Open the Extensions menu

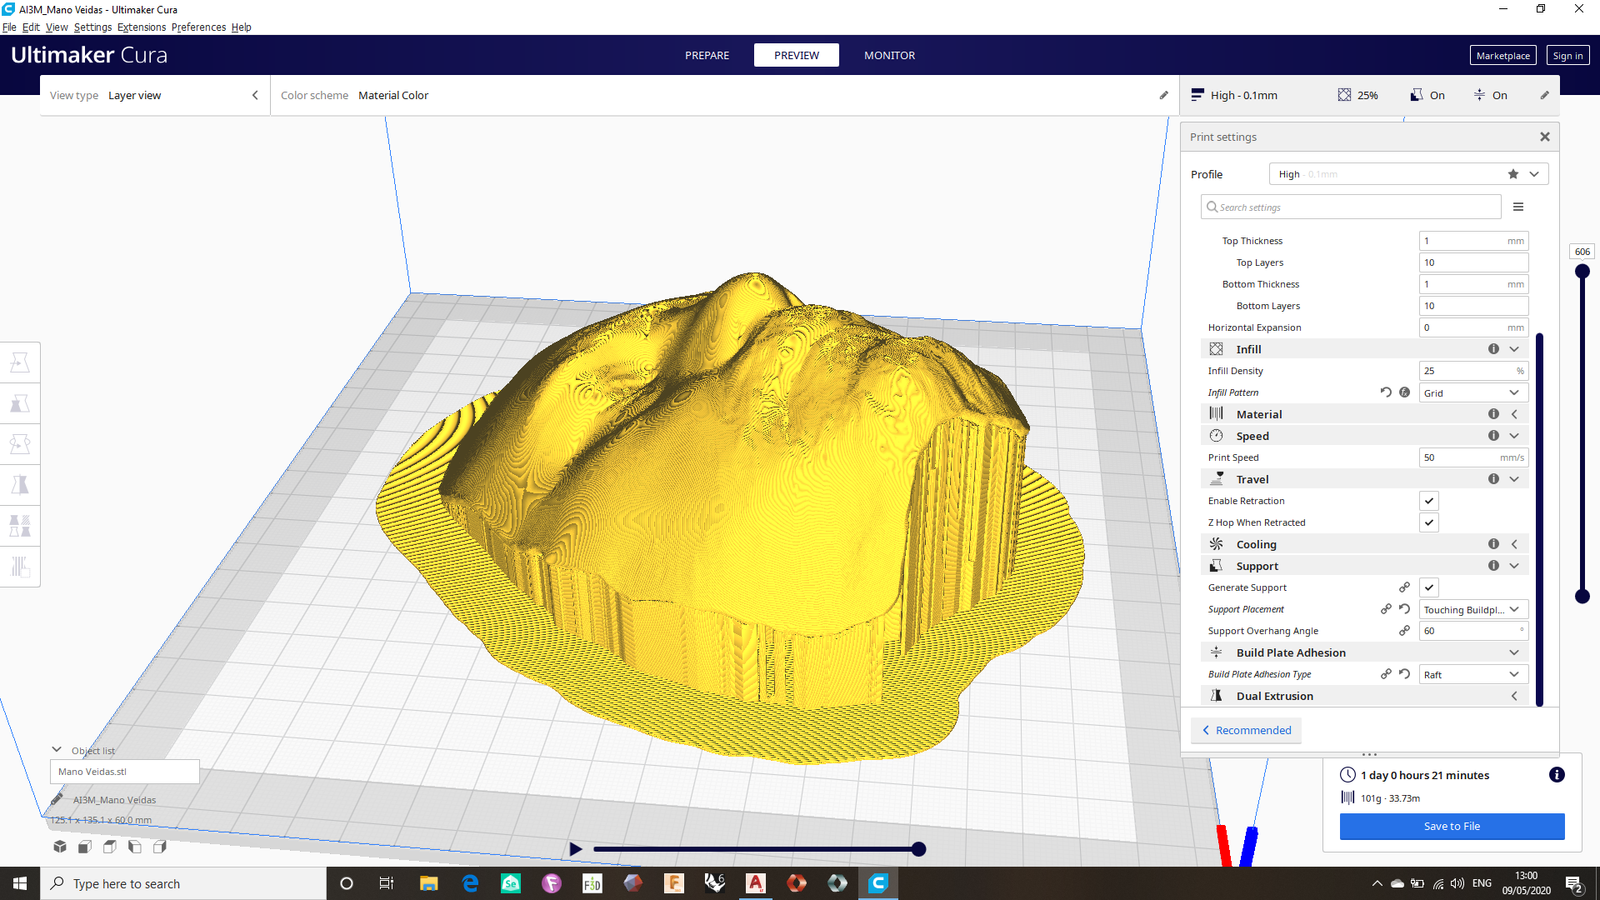point(141,27)
